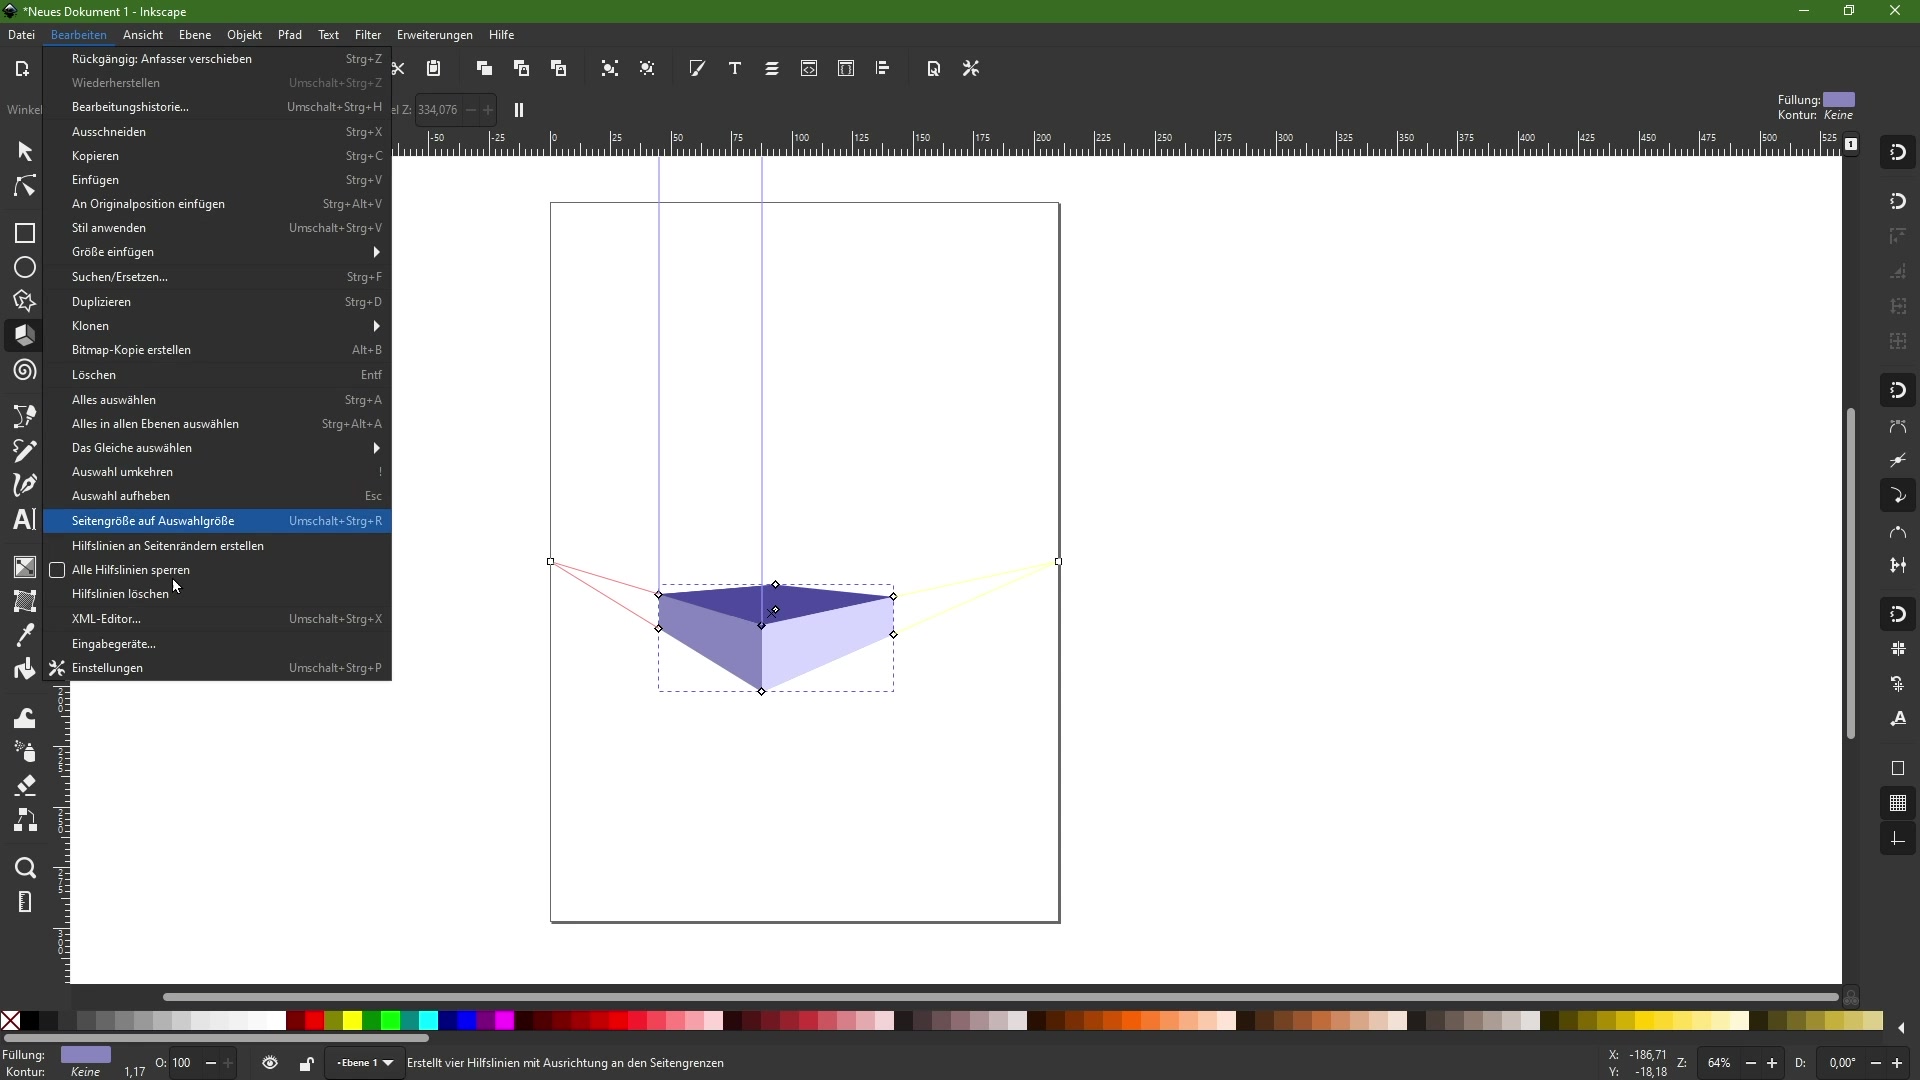
Task: Choose the zoom magnifier tool
Action: 24,868
